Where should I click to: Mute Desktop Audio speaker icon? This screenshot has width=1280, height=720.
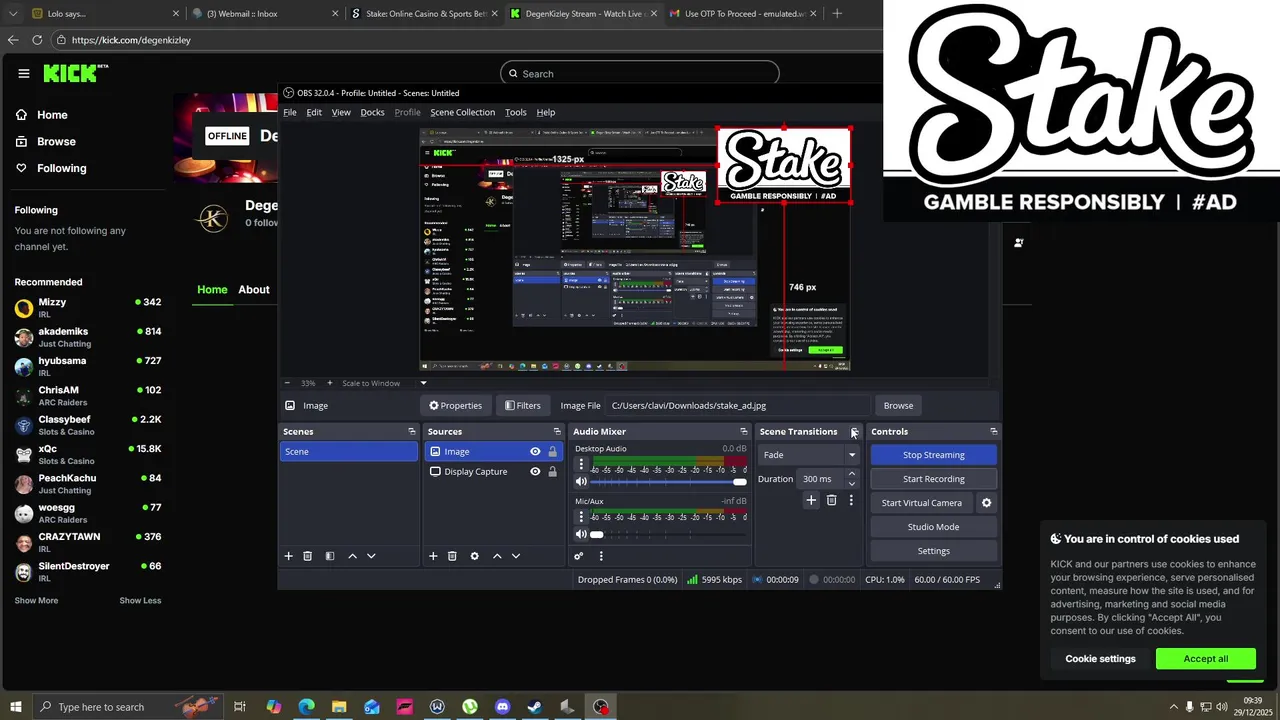click(581, 482)
